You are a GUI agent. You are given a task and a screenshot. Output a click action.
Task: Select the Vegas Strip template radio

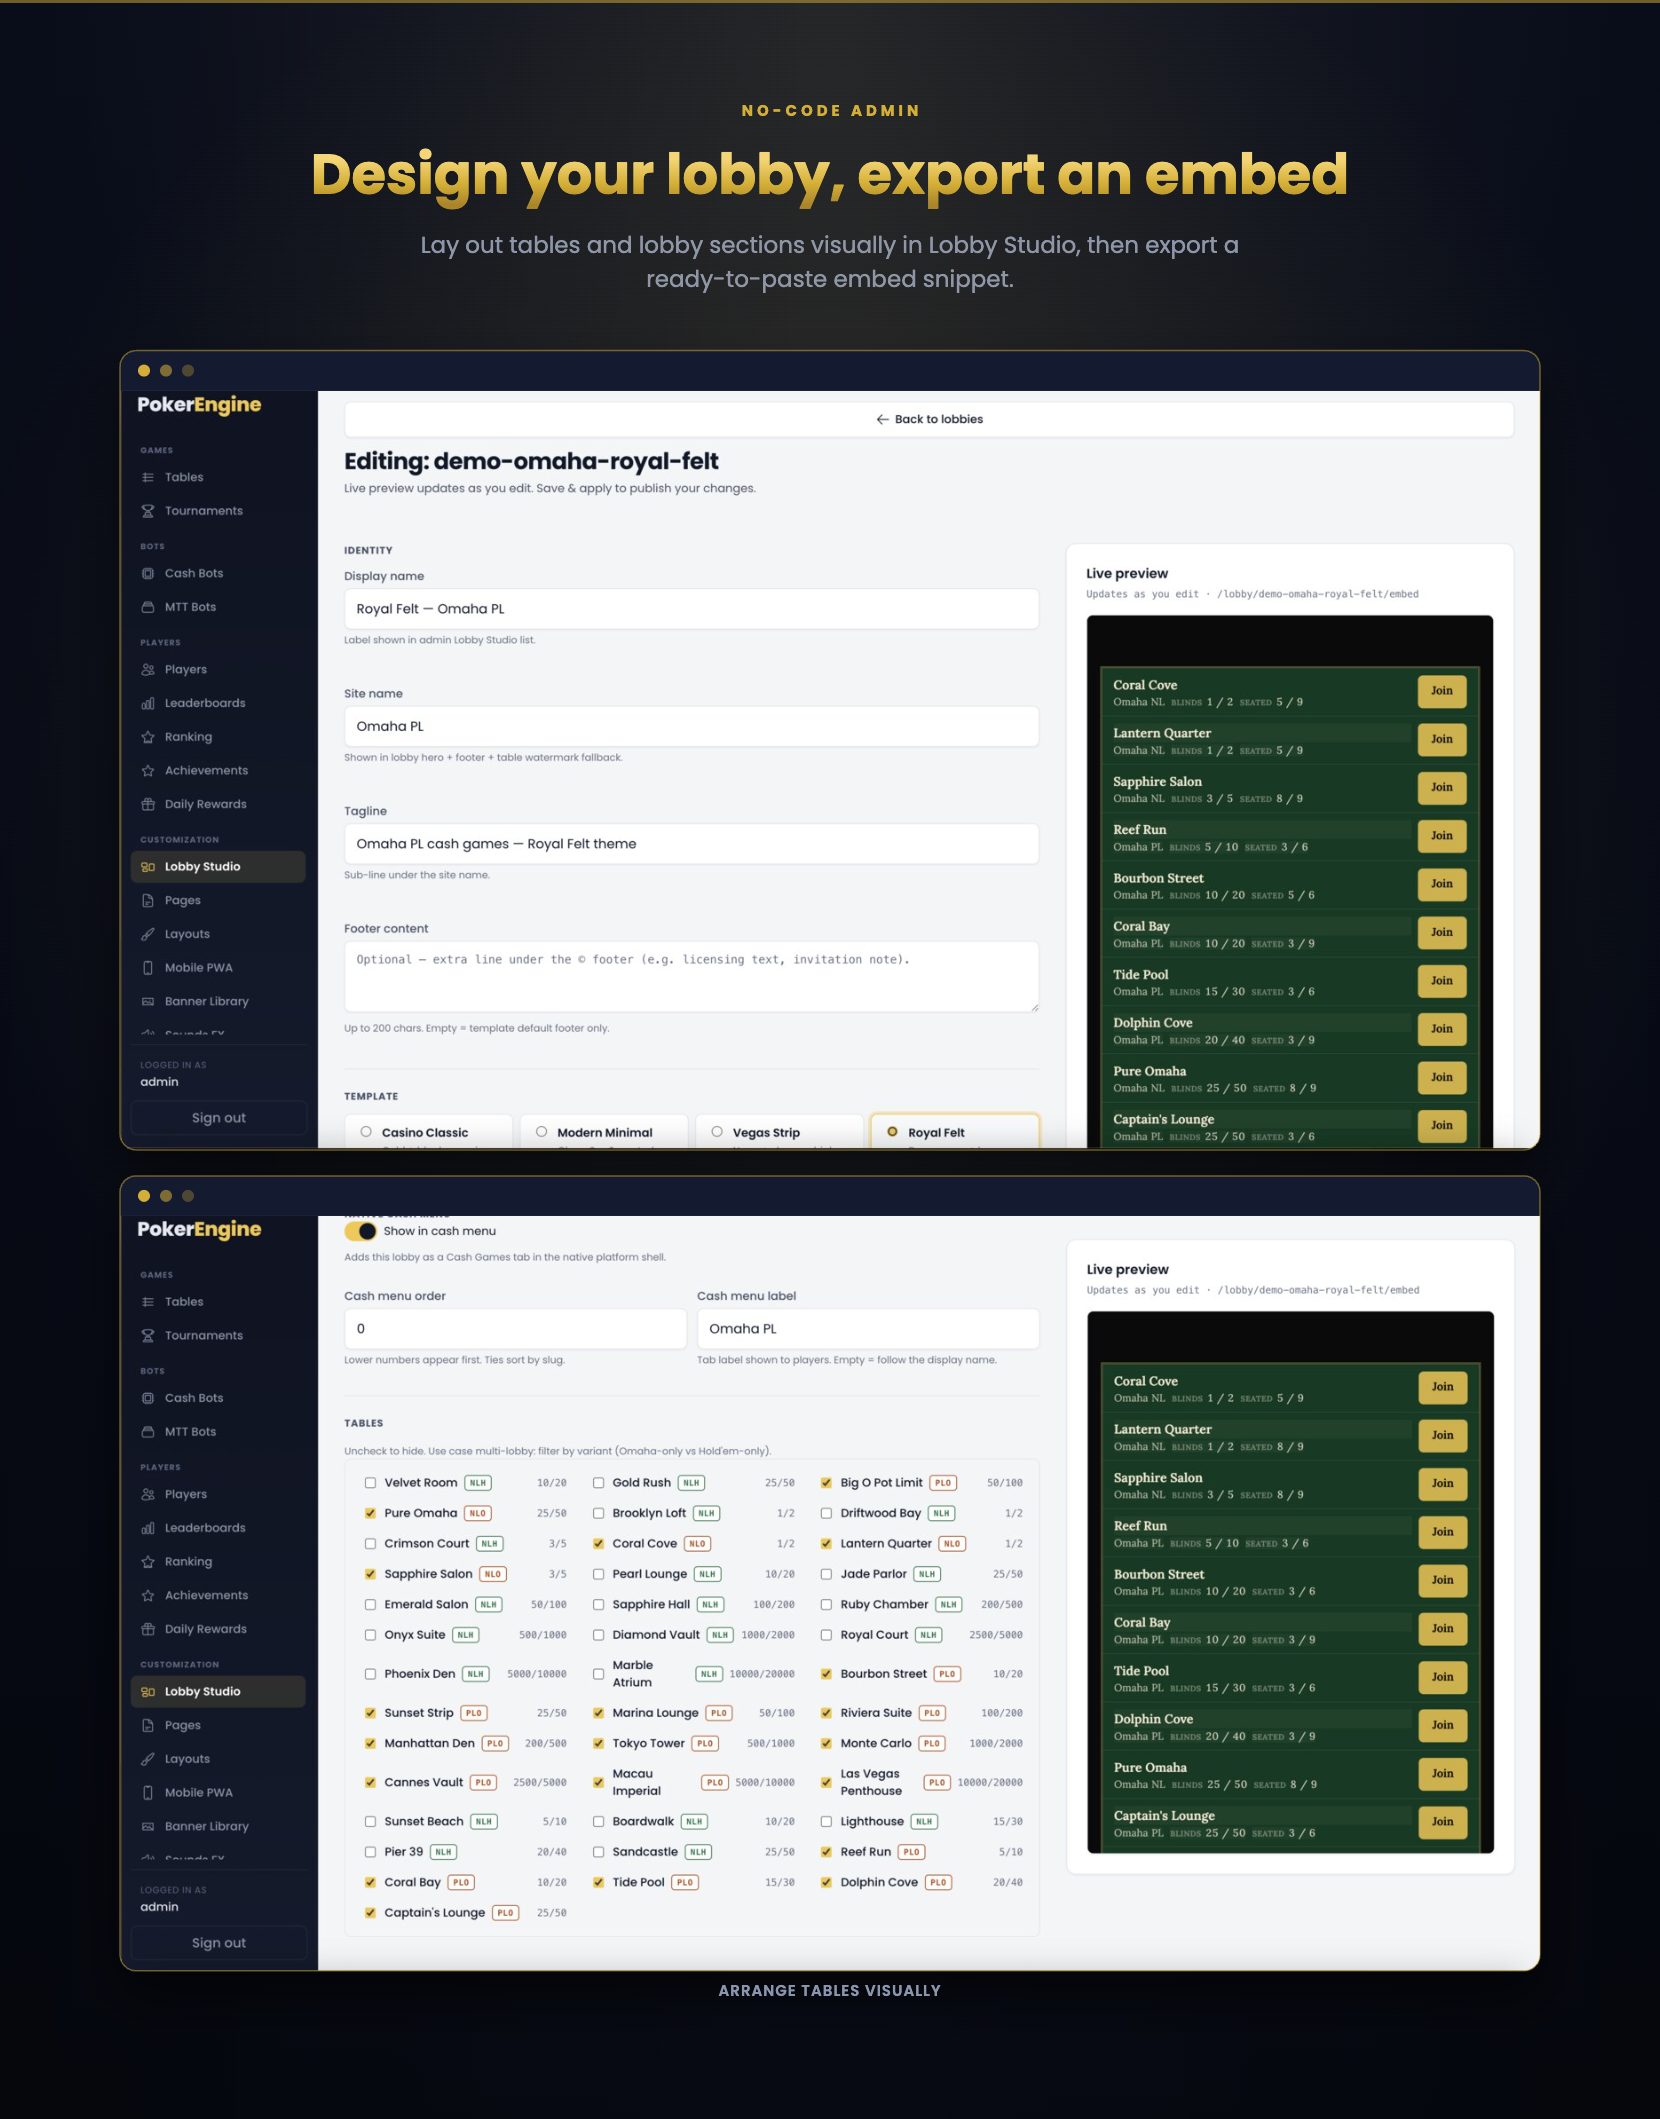coord(717,1132)
